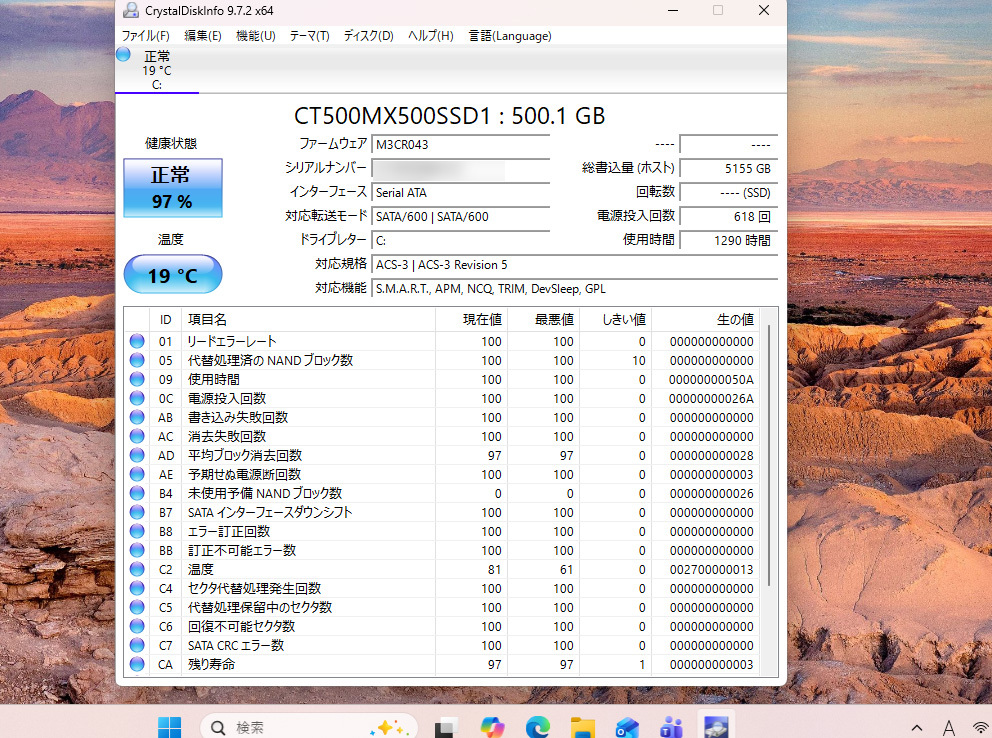Click the blue dot beside 残り寿命 (CA)
The height and width of the screenshot is (738, 992).
137,664
